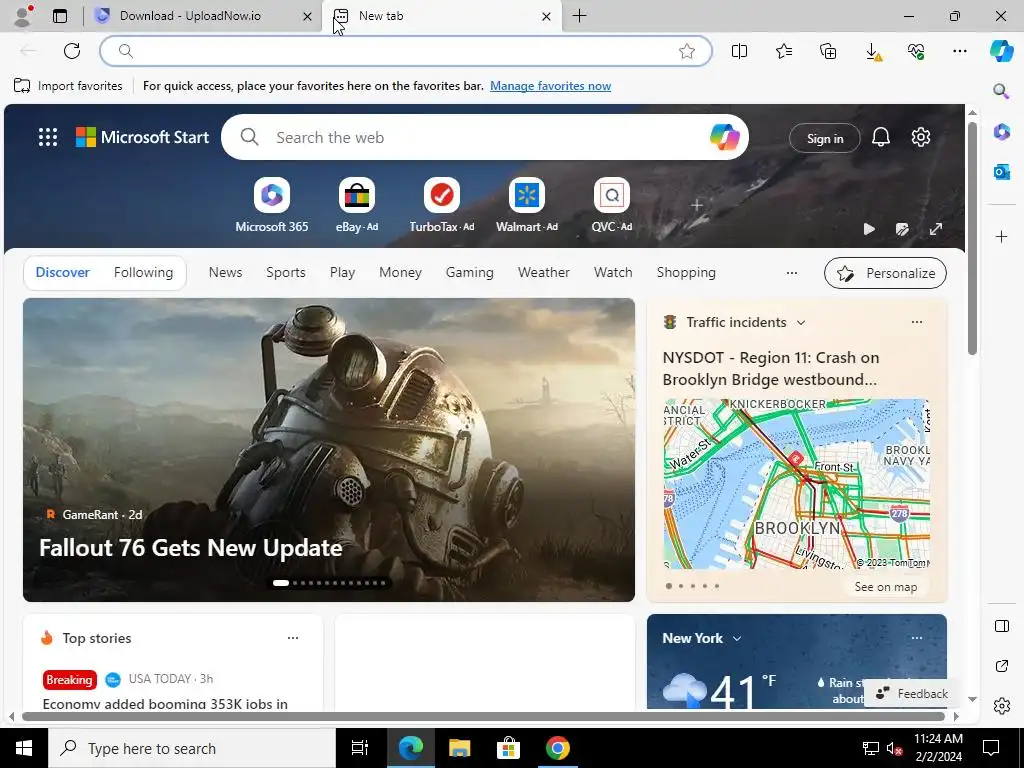The image size is (1024, 768).
Task: Open Browser essentials heart icon
Action: pyautogui.click(x=916, y=51)
